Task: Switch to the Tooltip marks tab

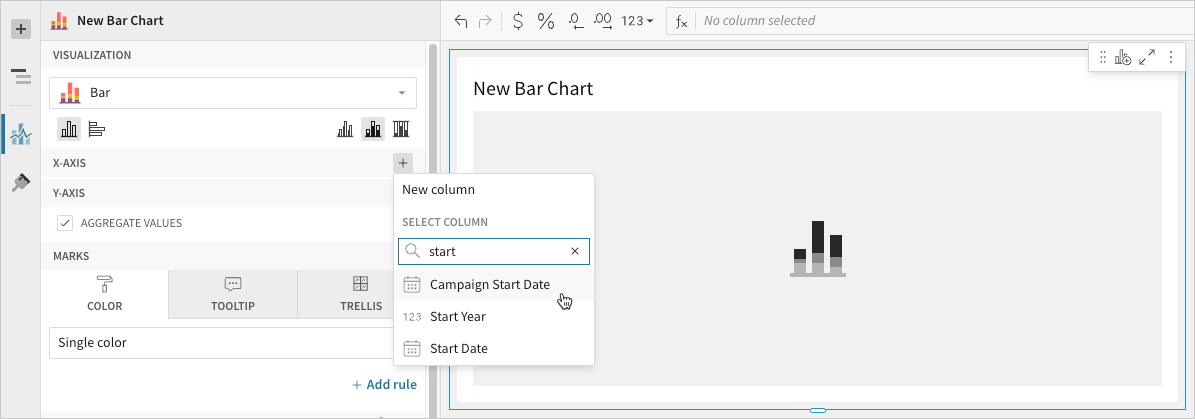Action: pyautogui.click(x=232, y=293)
